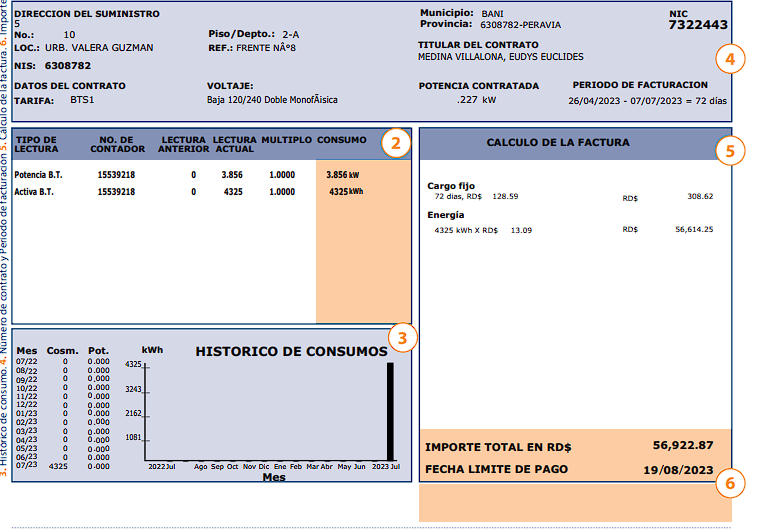
Task: Select the LECTURA ACTUAL column header
Action: point(235,144)
